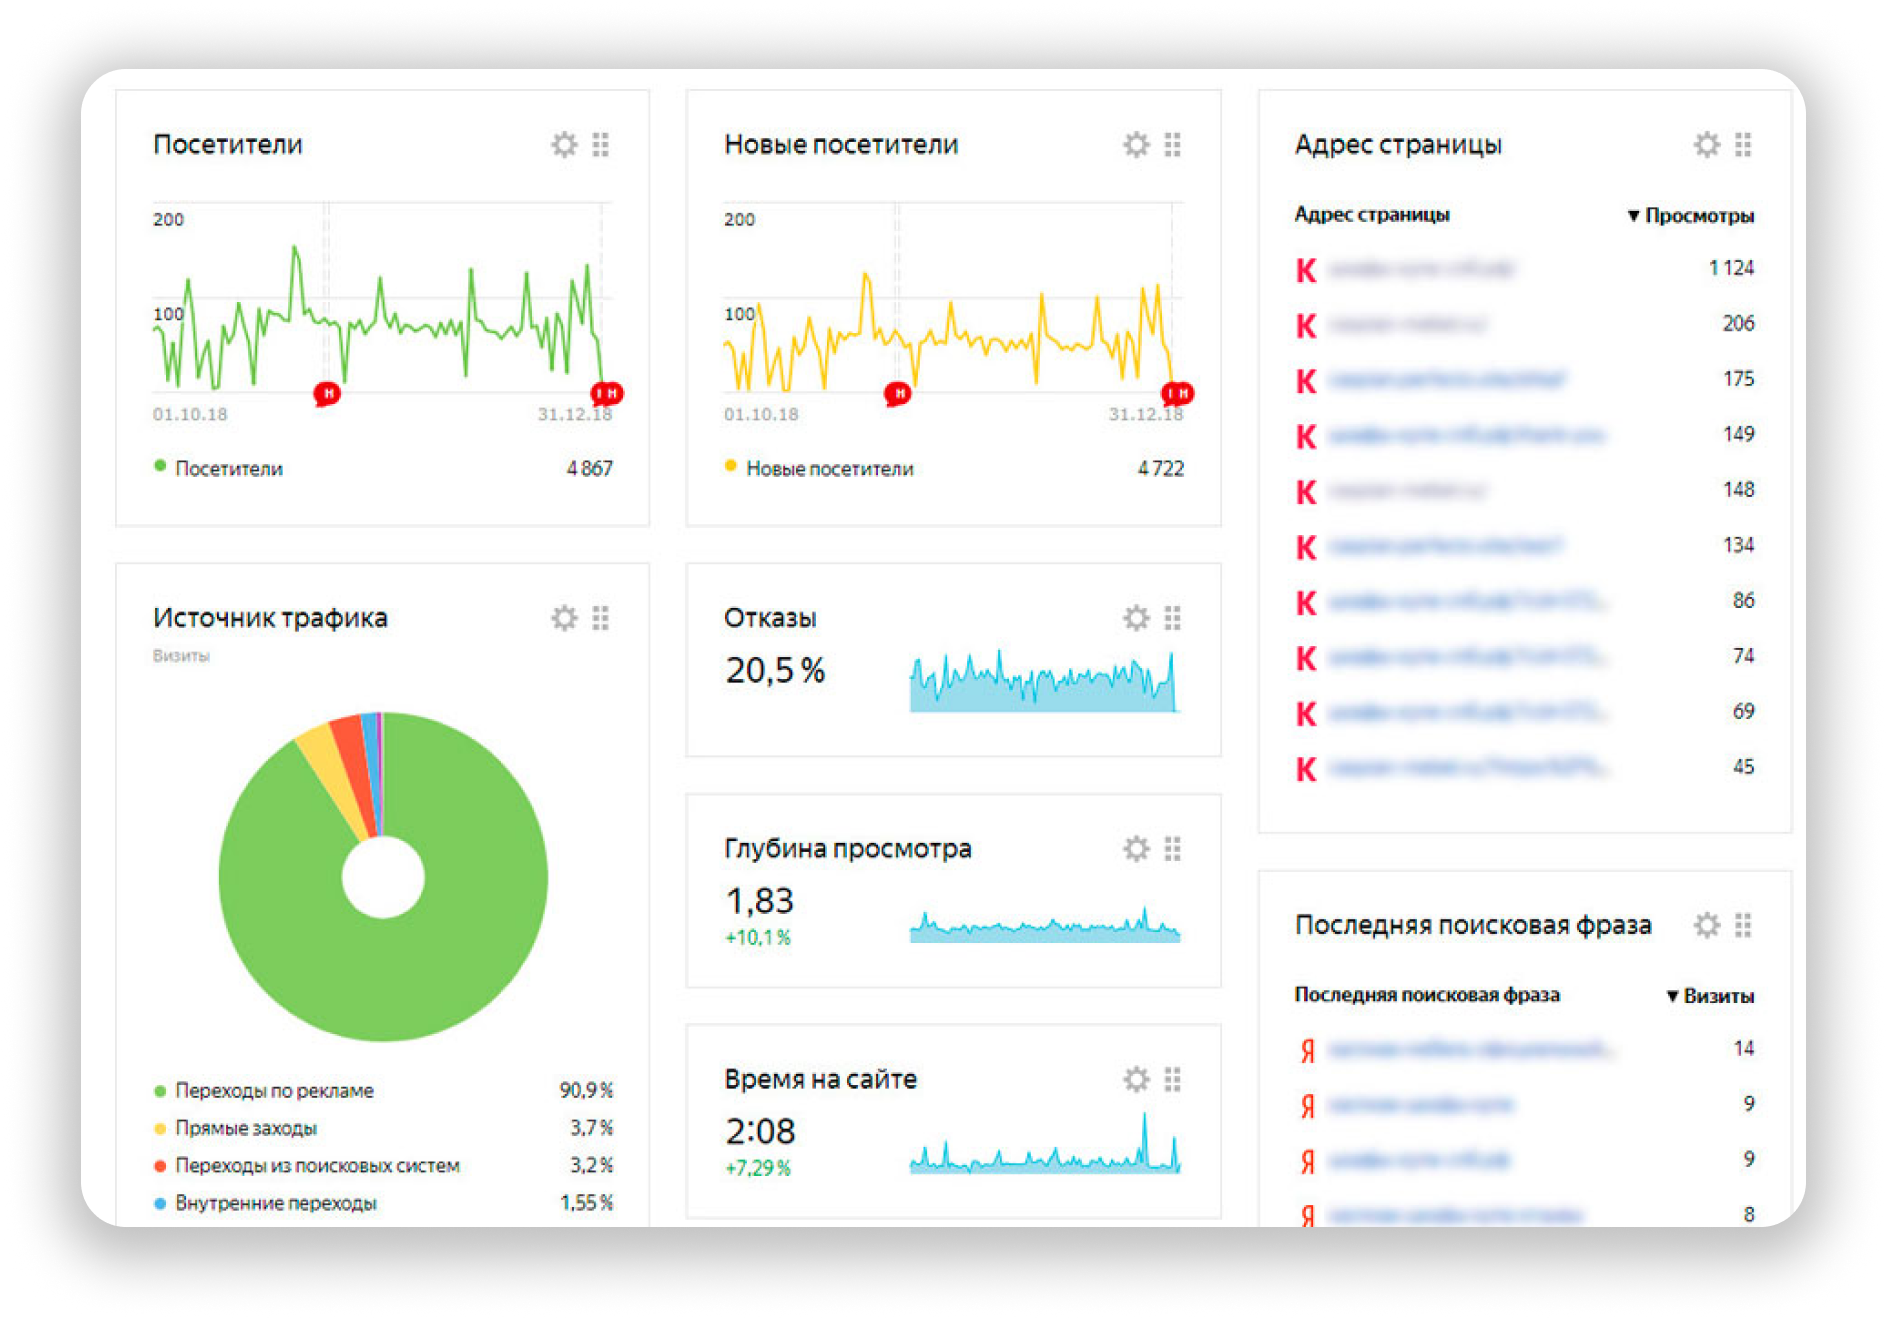Viewport: 1887px width, 1320px height.
Task: Select Прямые заходы legend item
Action: point(235,1128)
